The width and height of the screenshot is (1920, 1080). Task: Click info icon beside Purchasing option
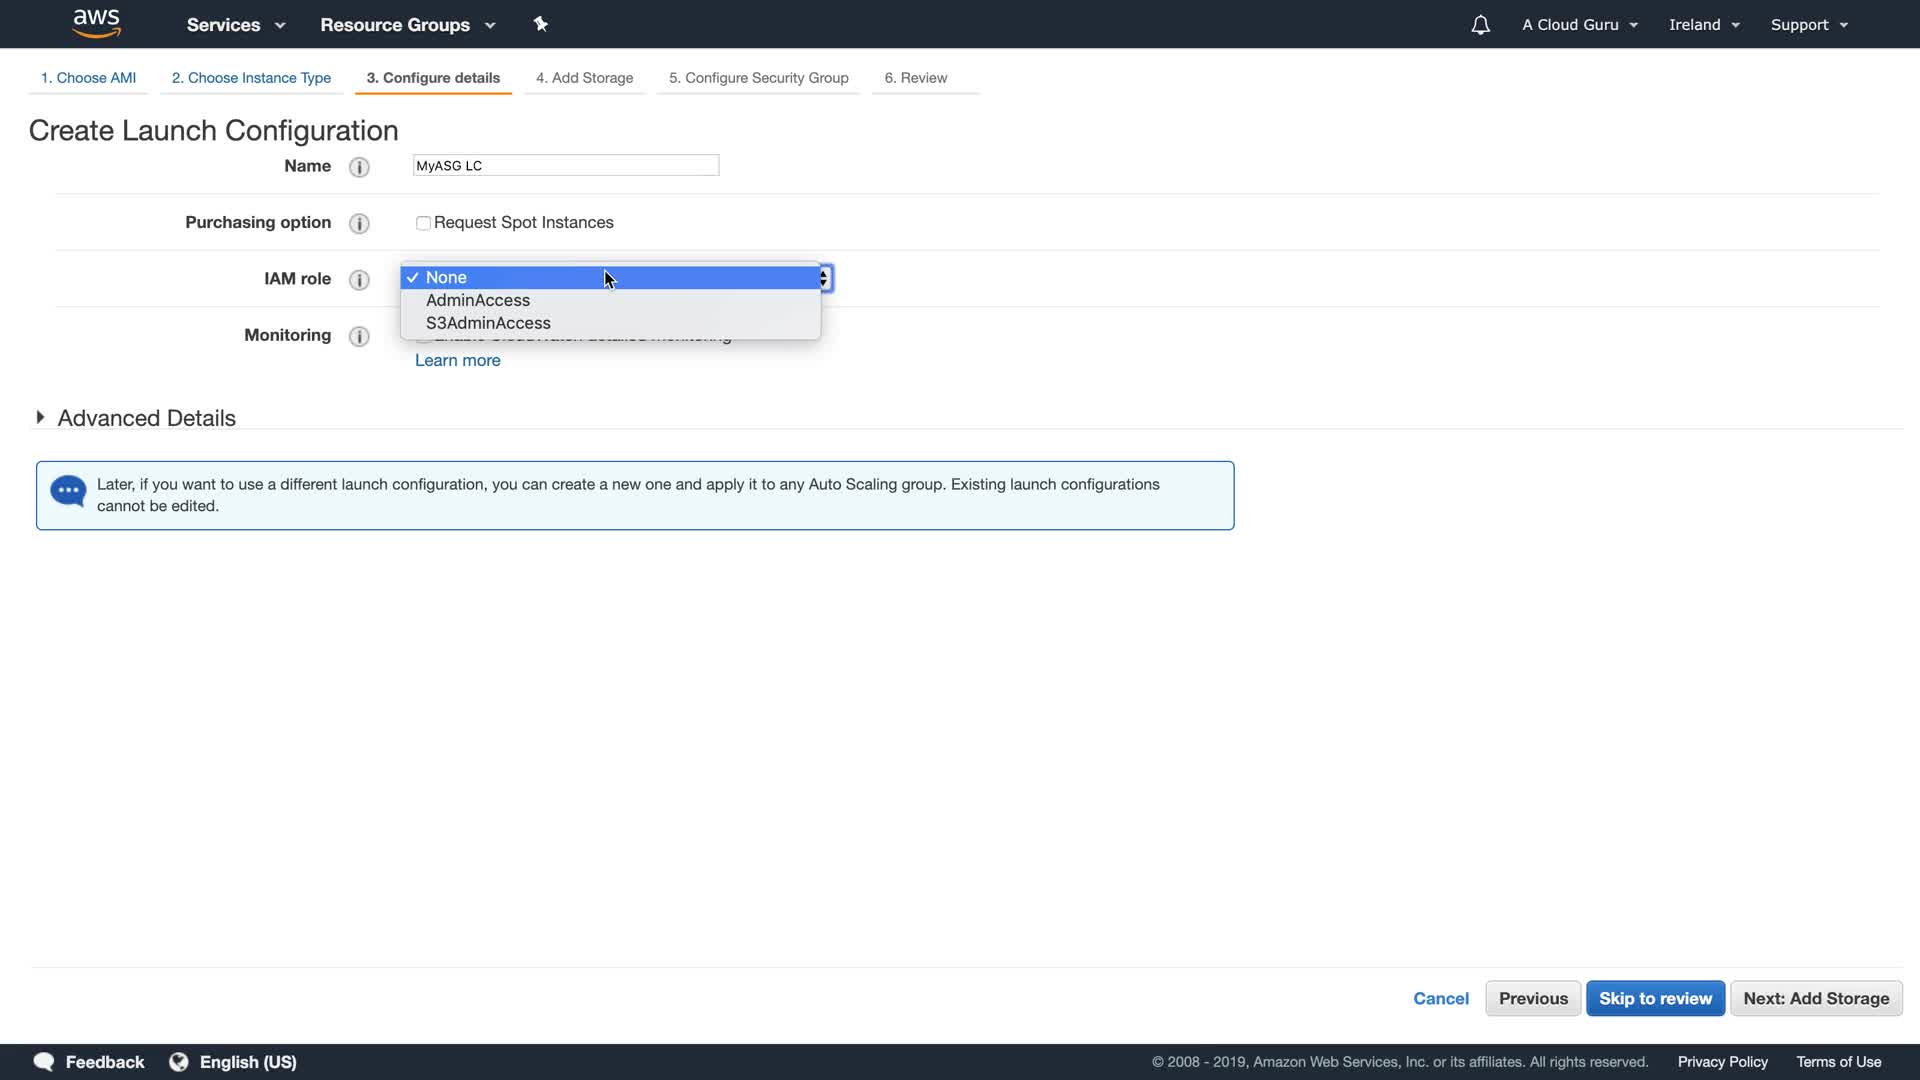click(359, 223)
